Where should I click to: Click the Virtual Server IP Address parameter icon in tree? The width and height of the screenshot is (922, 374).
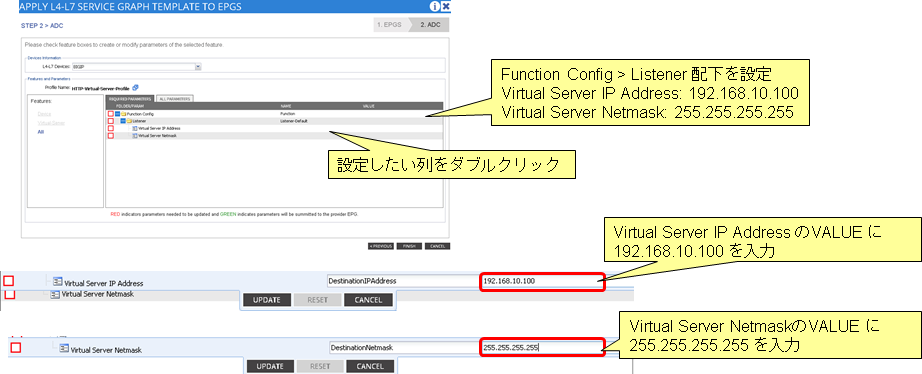(135, 128)
